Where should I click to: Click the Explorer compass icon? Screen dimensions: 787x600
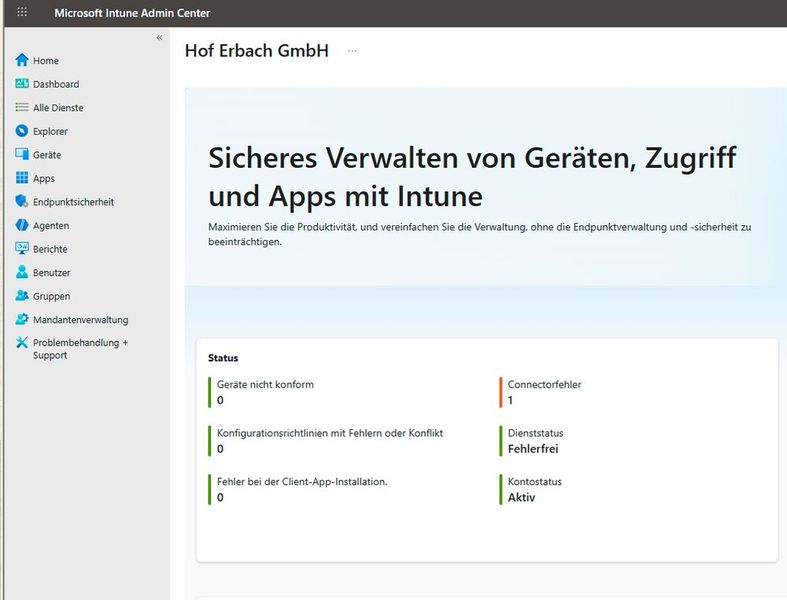pyautogui.click(x=22, y=131)
